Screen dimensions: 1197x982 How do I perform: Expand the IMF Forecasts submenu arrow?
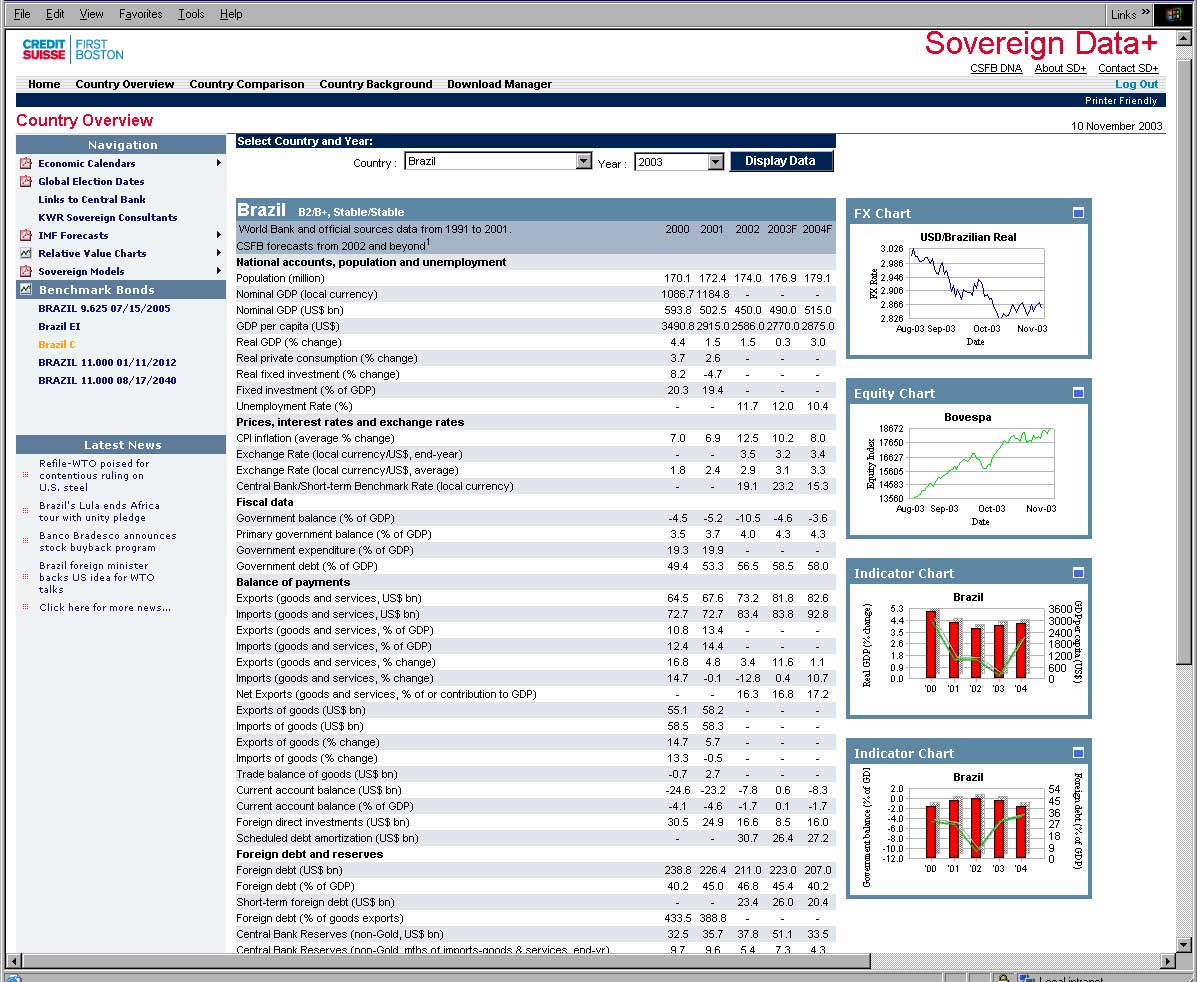click(219, 235)
